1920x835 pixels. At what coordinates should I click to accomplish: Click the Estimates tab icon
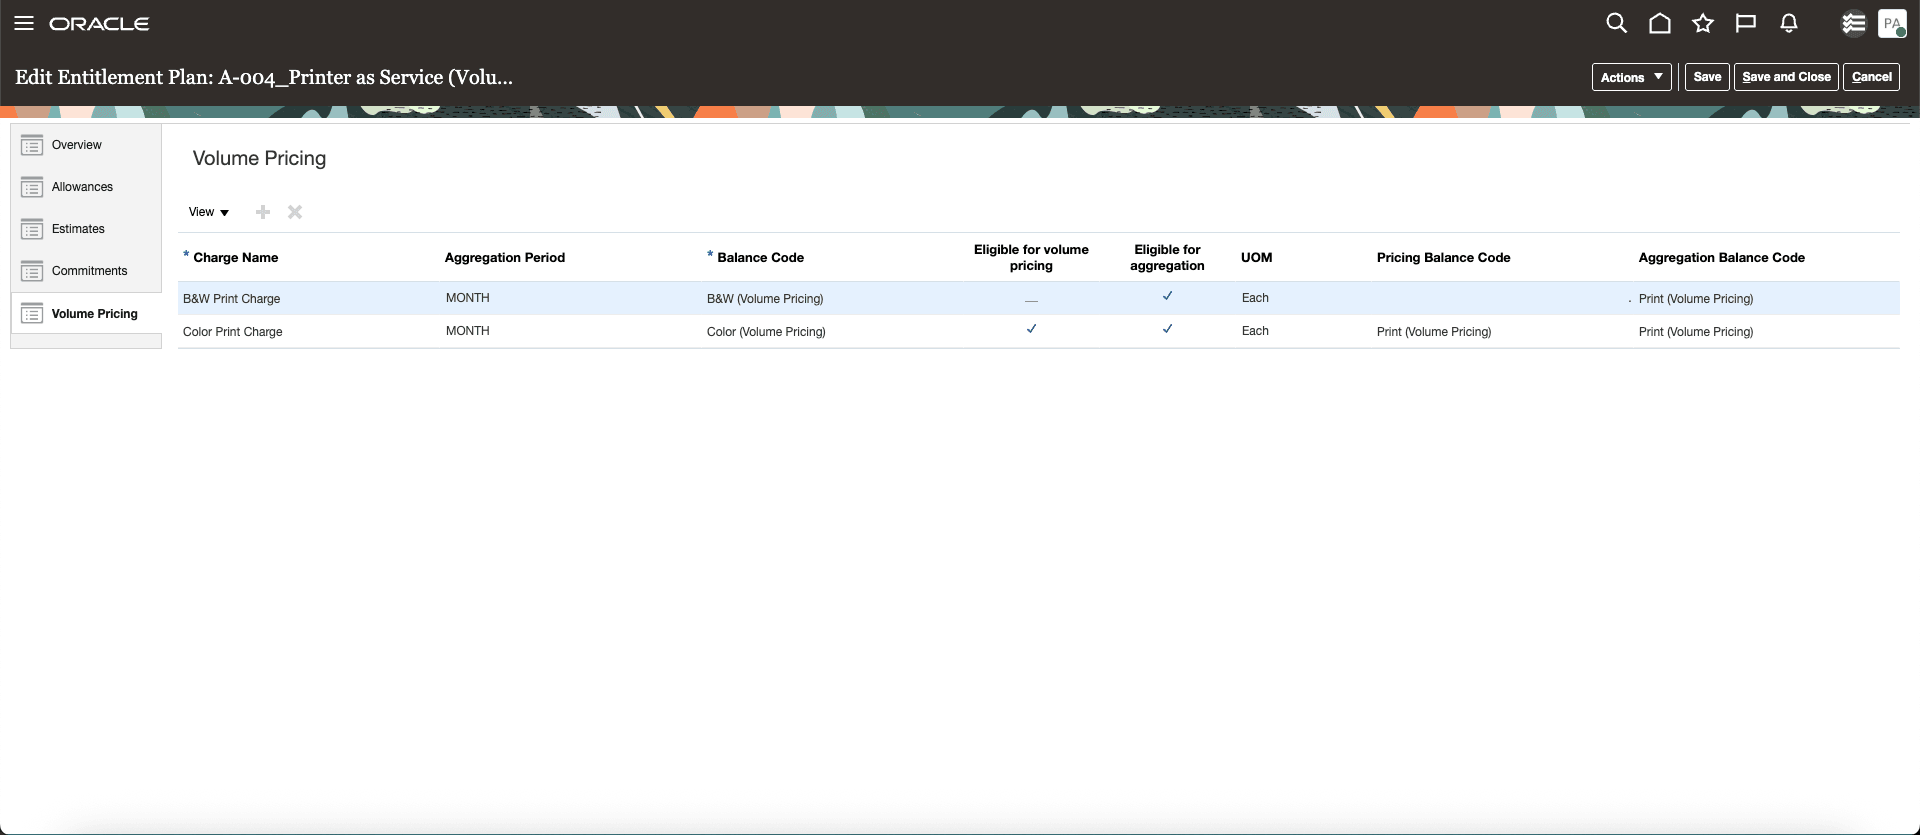(x=32, y=229)
